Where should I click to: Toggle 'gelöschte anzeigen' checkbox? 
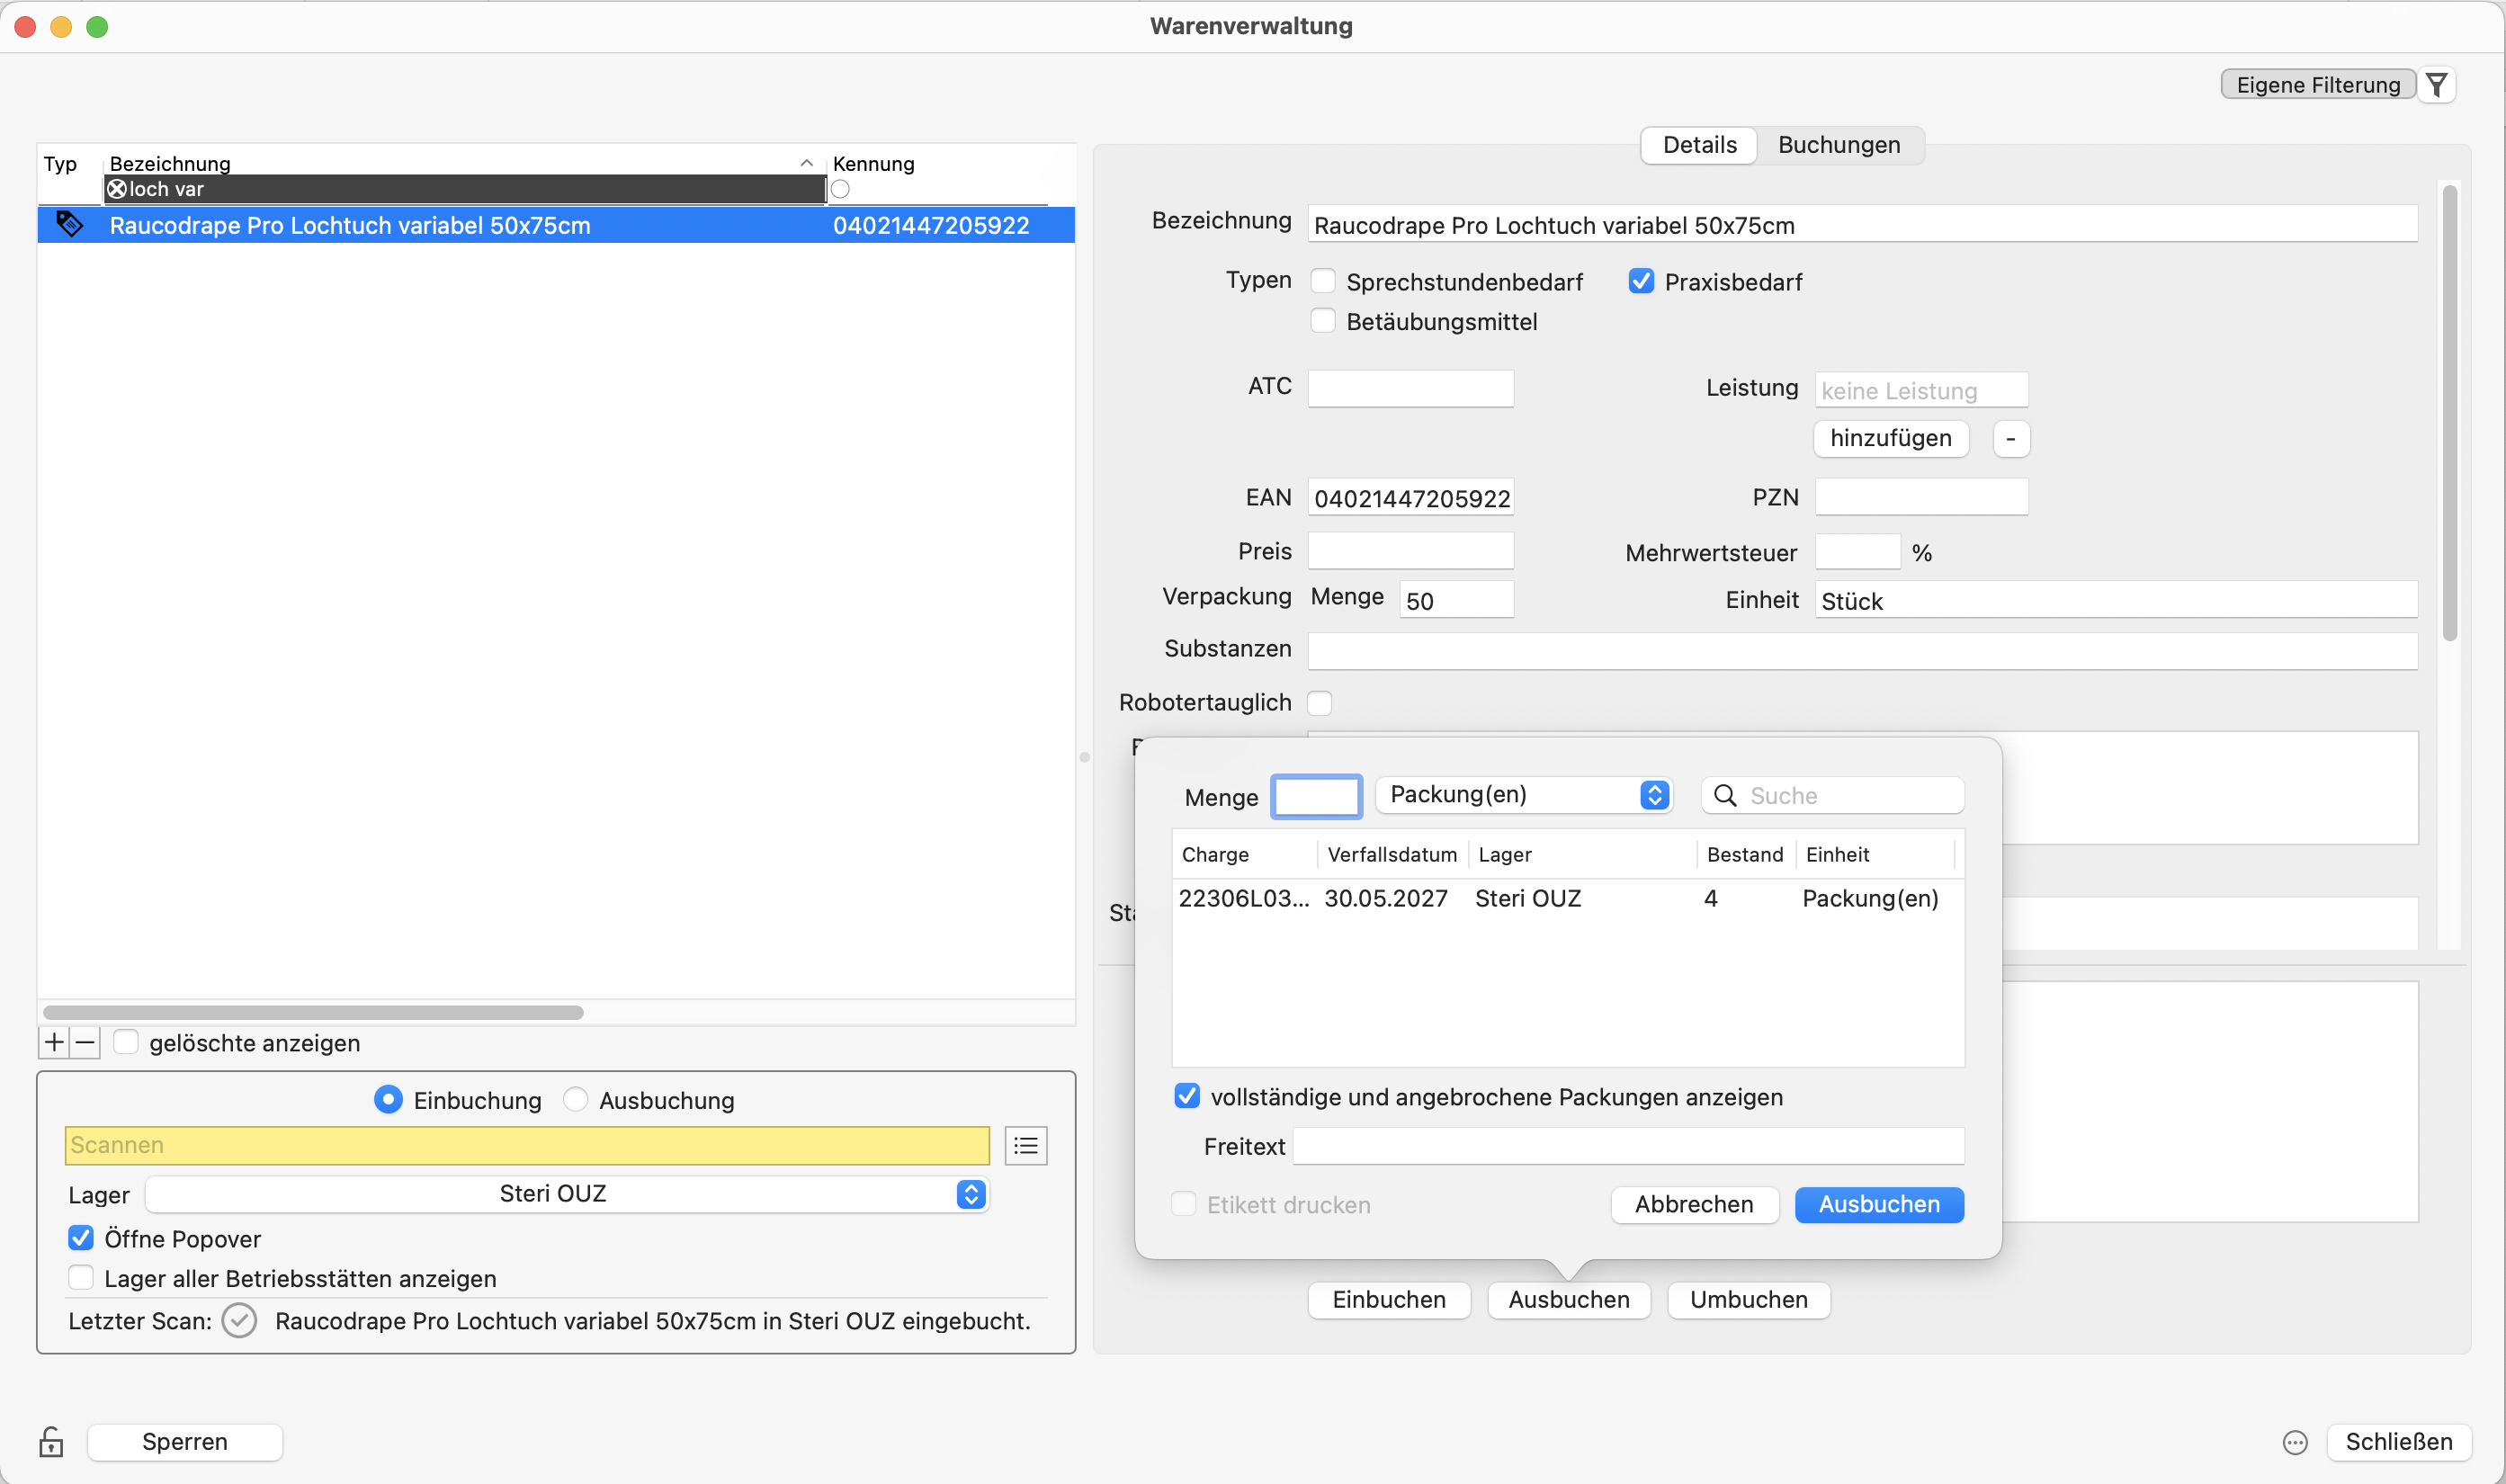tap(125, 1042)
